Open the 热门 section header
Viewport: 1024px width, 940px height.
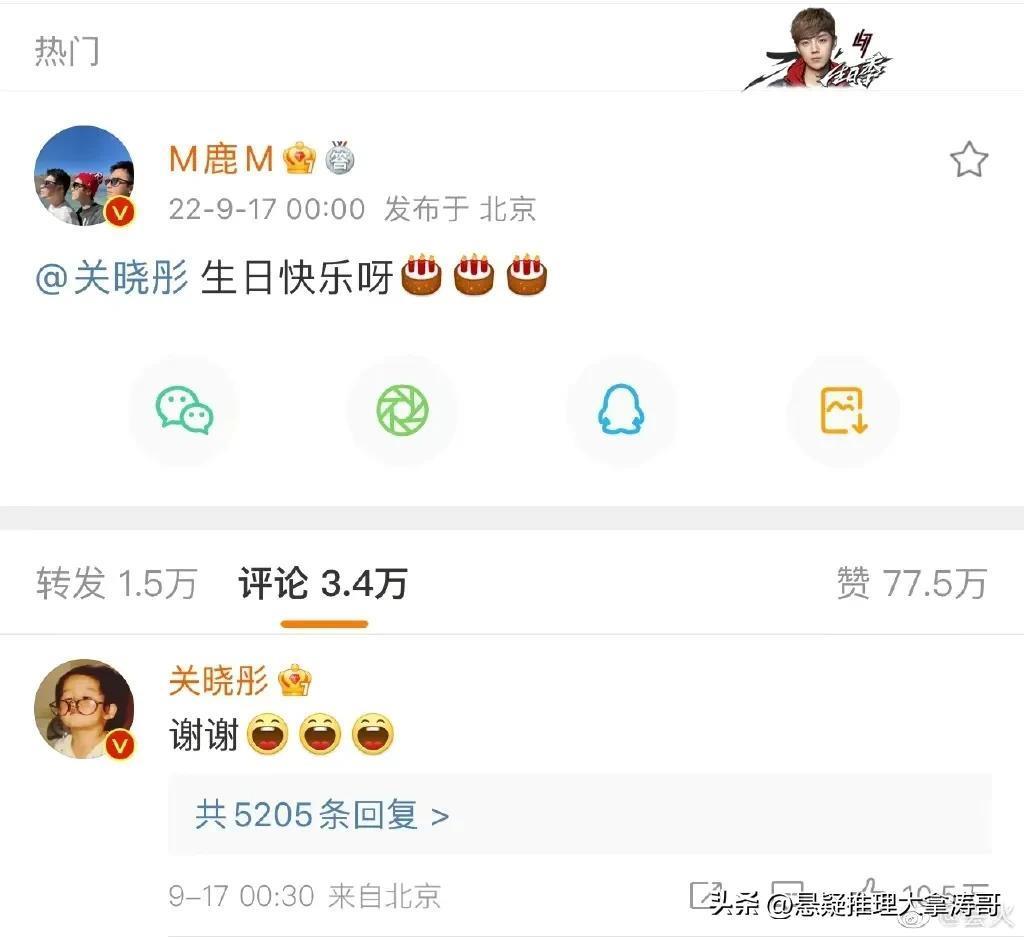67,51
